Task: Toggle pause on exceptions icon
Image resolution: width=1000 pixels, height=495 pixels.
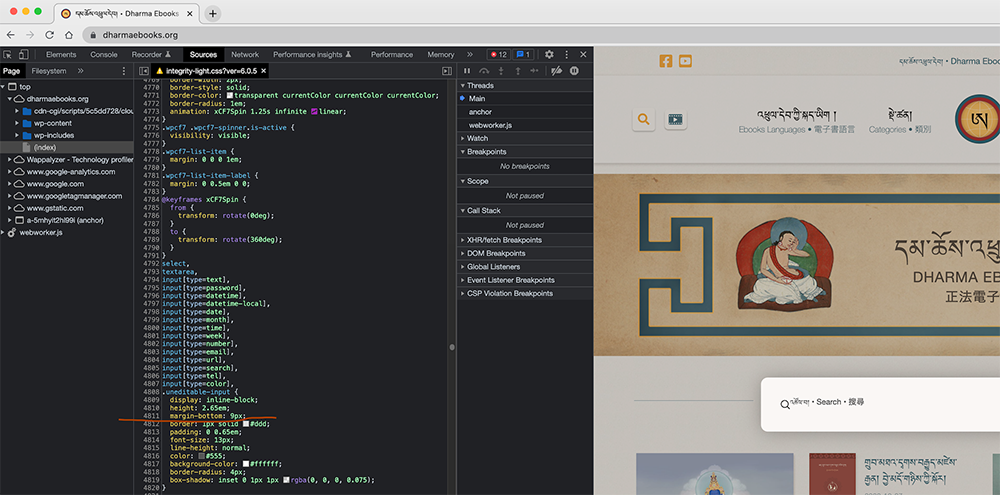Action: (x=574, y=71)
